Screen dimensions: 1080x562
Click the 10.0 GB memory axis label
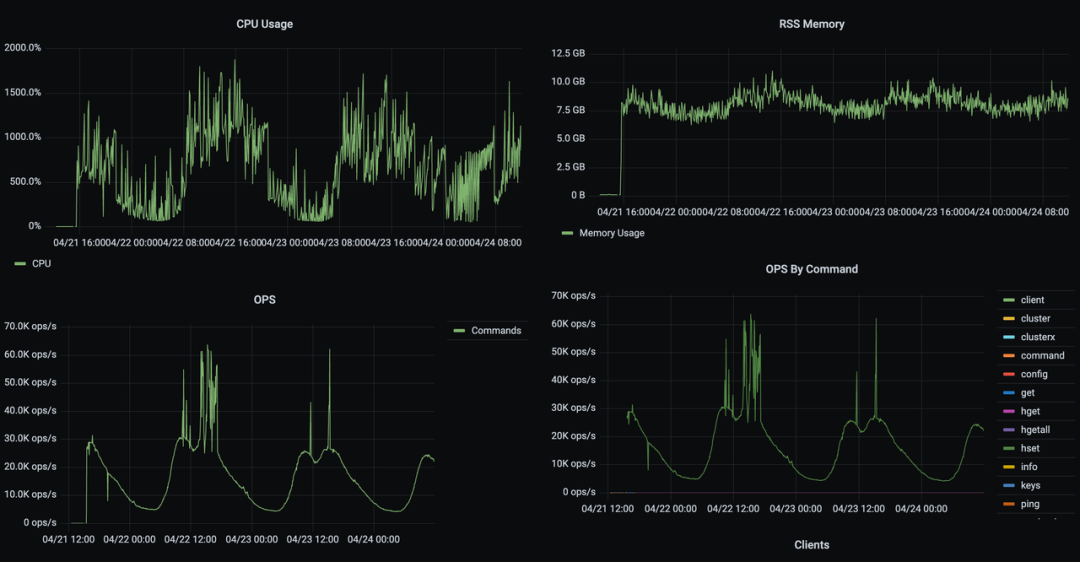pos(568,82)
